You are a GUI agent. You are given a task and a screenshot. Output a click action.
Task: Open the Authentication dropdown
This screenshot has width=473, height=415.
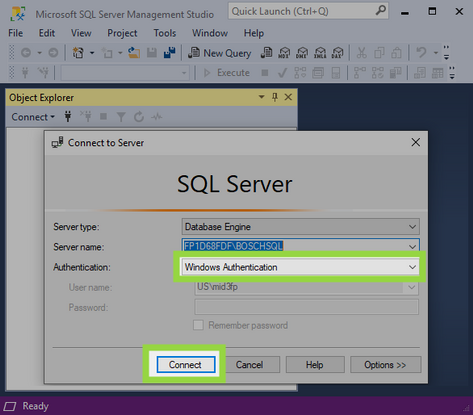[300, 267]
